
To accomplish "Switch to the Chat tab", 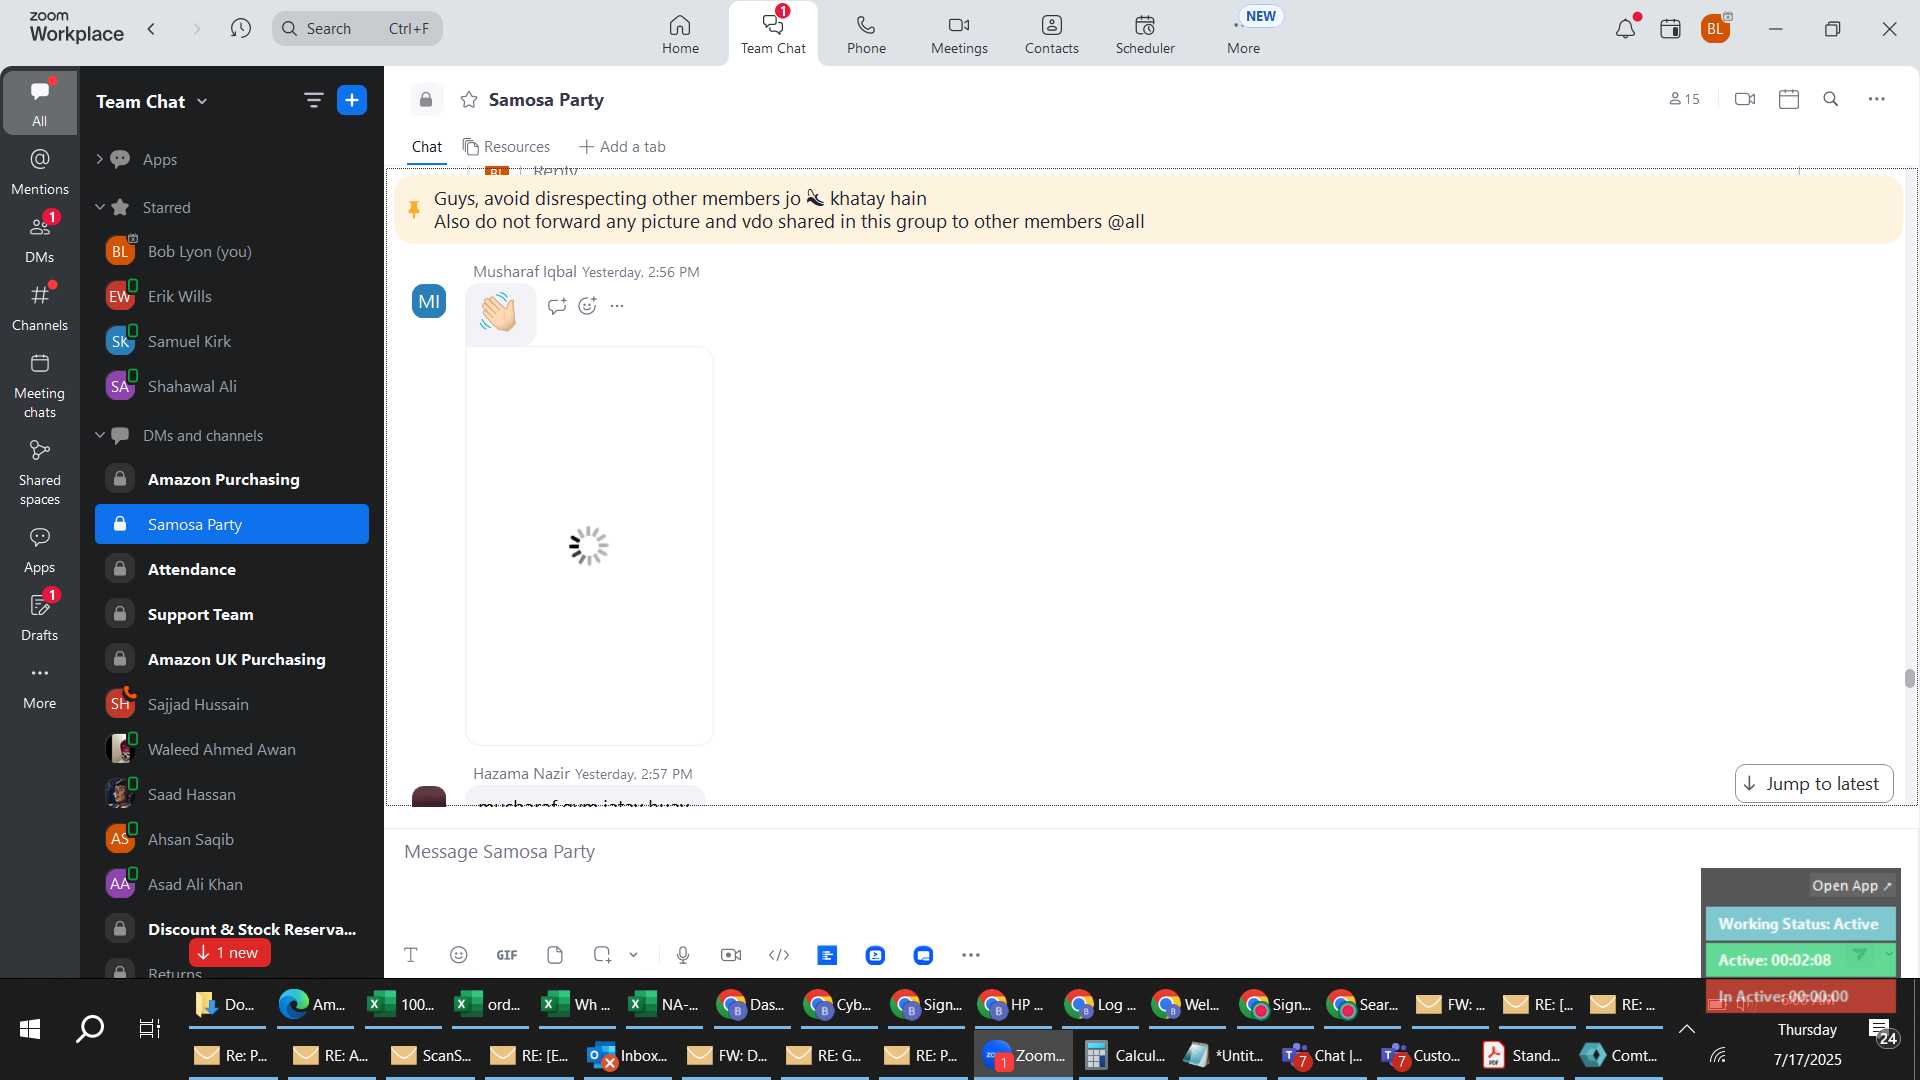I will 427,147.
